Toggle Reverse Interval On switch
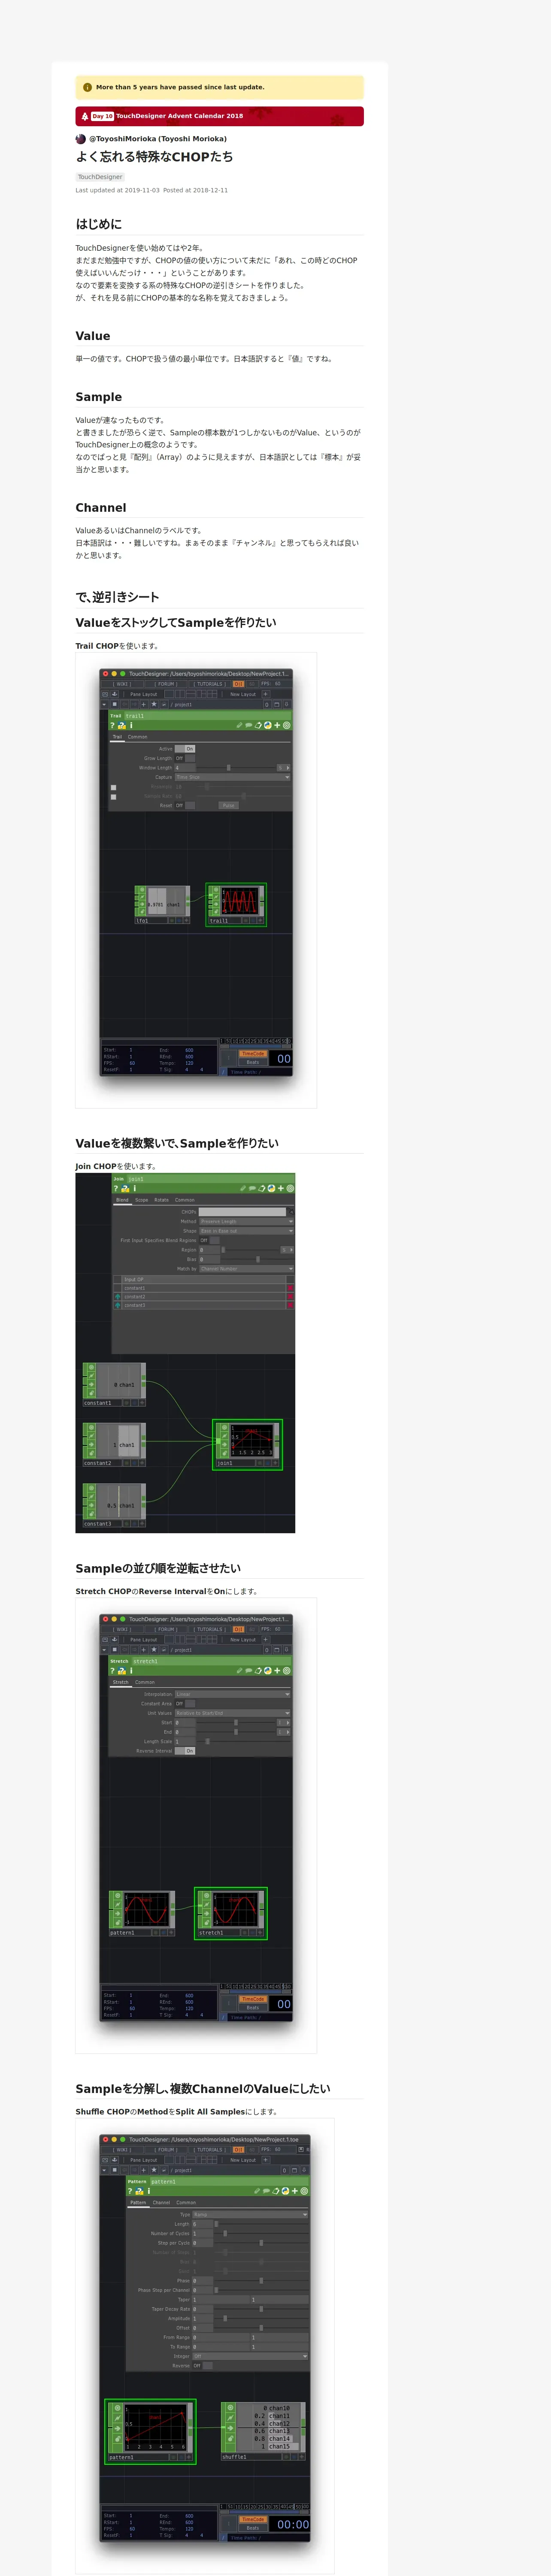 pyautogui.click(x=185, y=1751)
